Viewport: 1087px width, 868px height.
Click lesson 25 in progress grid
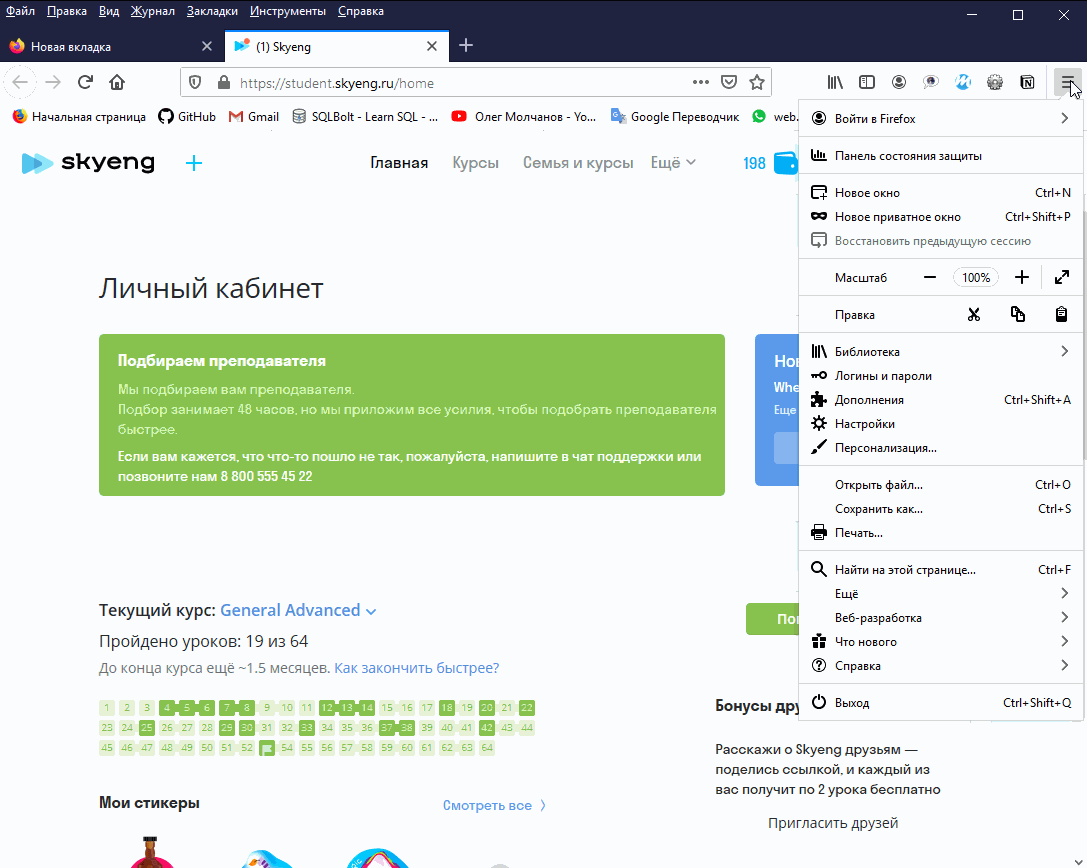tap(146, 727)
